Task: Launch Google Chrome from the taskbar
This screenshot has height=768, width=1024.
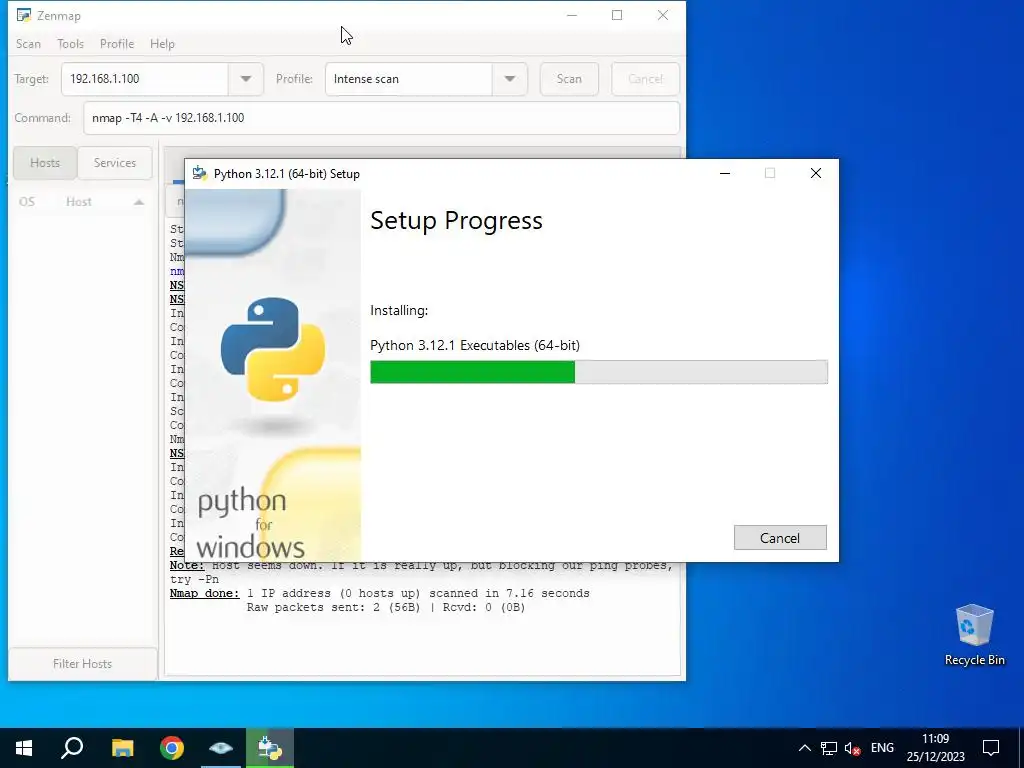Action: tap(172, 748)
